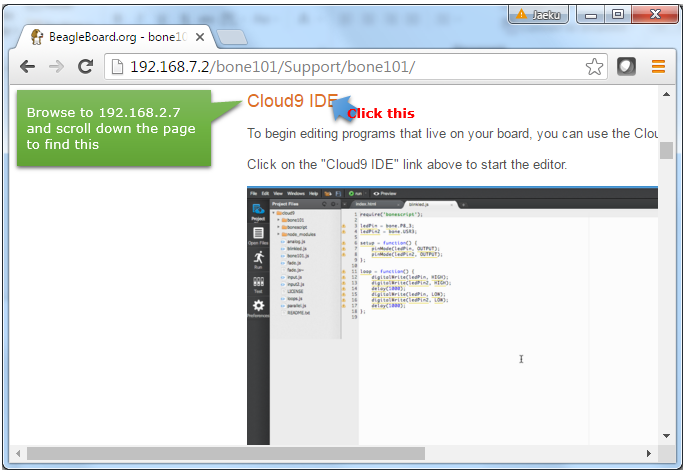Reload the page with the refresh icon
This screenshot has width=687, height=473.
click(85, 67)
